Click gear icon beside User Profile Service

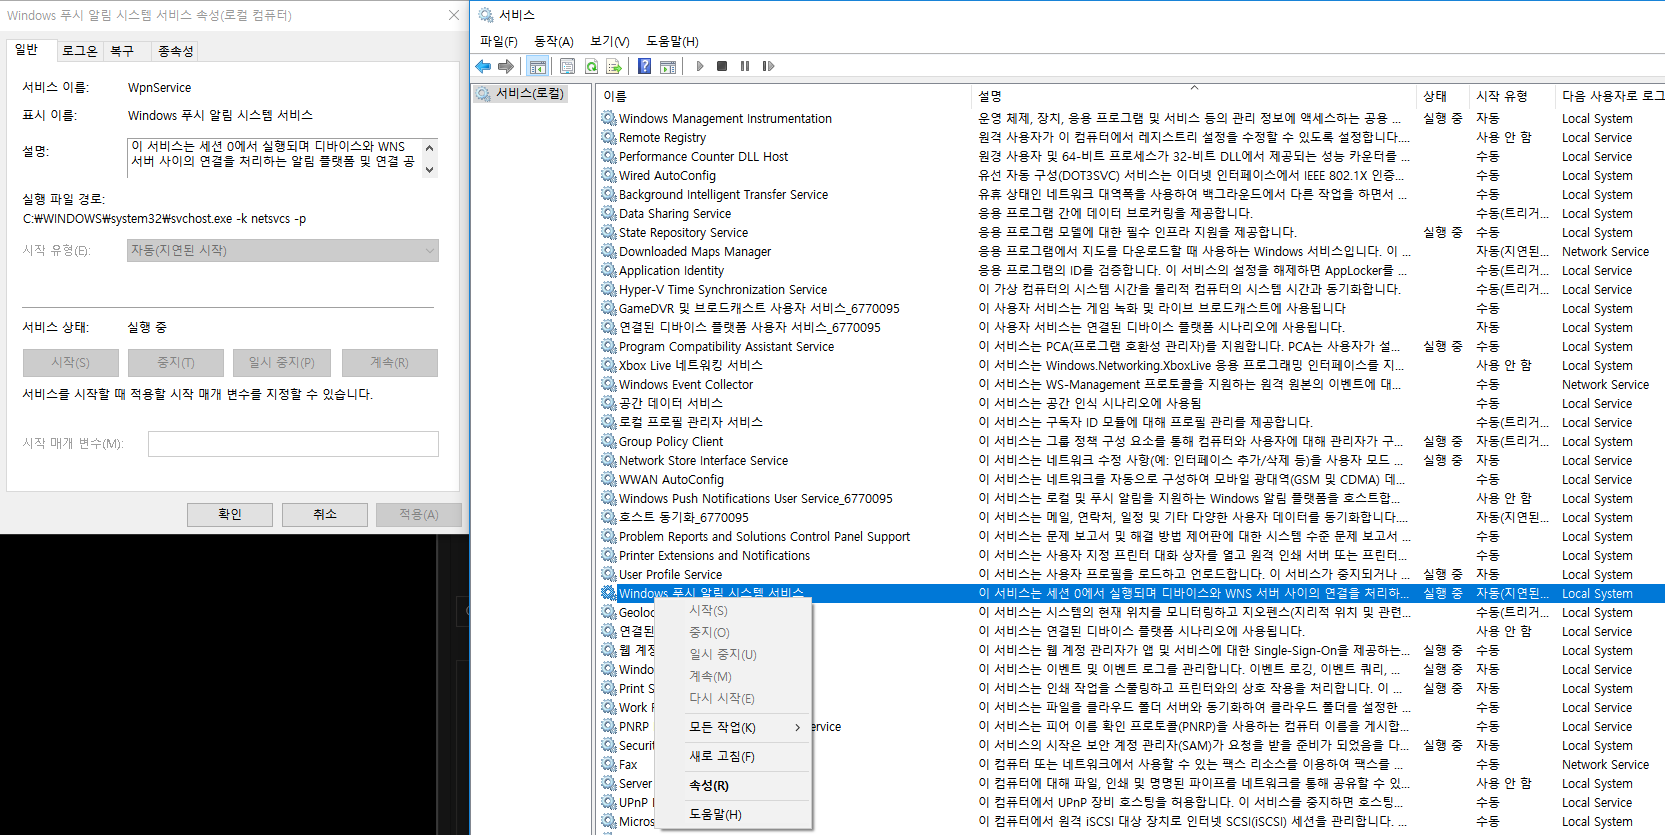click(x=608, y=574)
